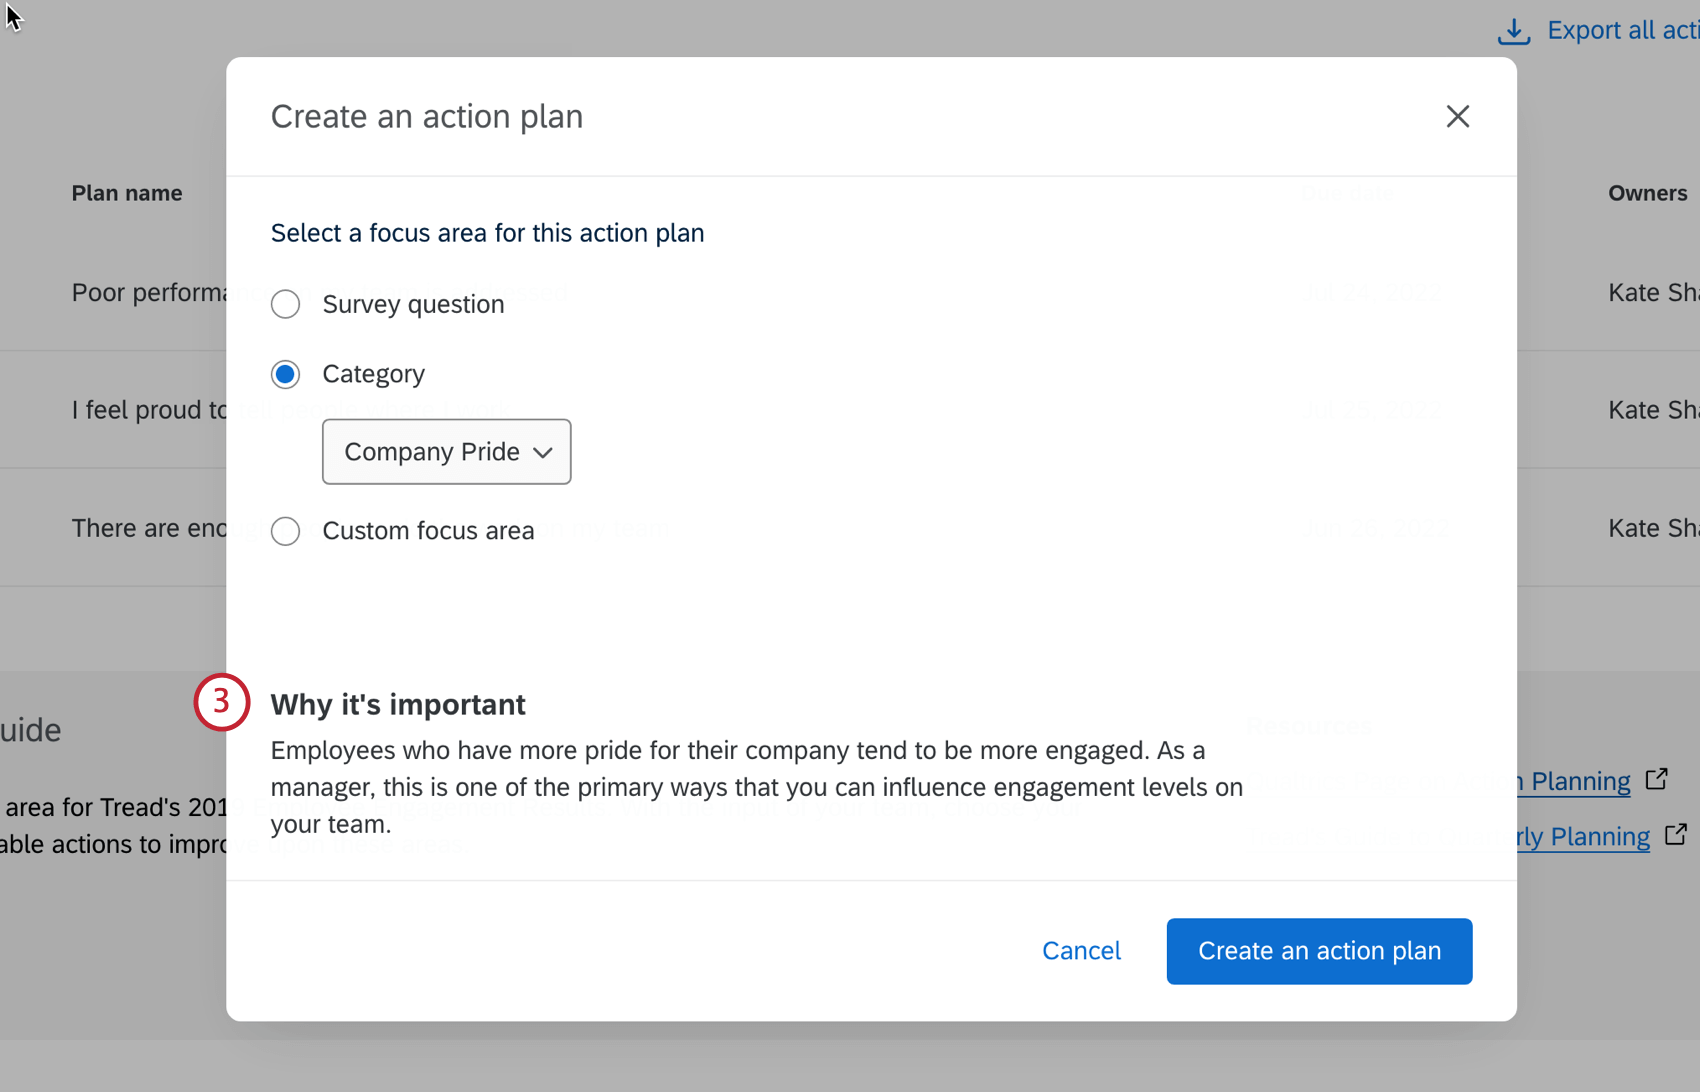Viewport: 1700px width, 1092px height.
Task: Click the lower Planning resource link
Action: coord(1583,836)
